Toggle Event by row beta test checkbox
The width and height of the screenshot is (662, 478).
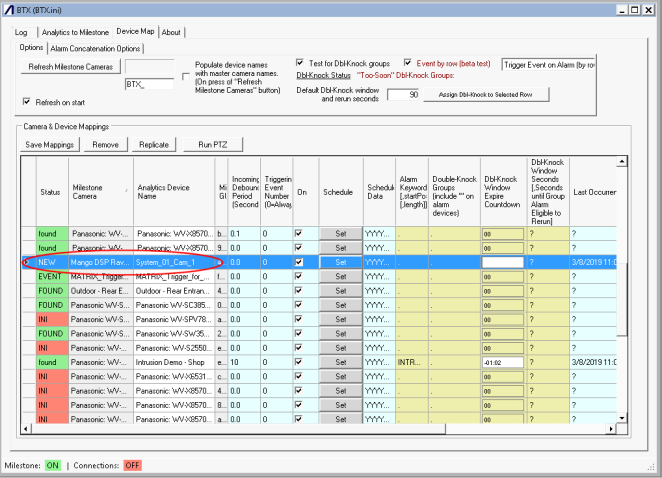click(407, 63)
